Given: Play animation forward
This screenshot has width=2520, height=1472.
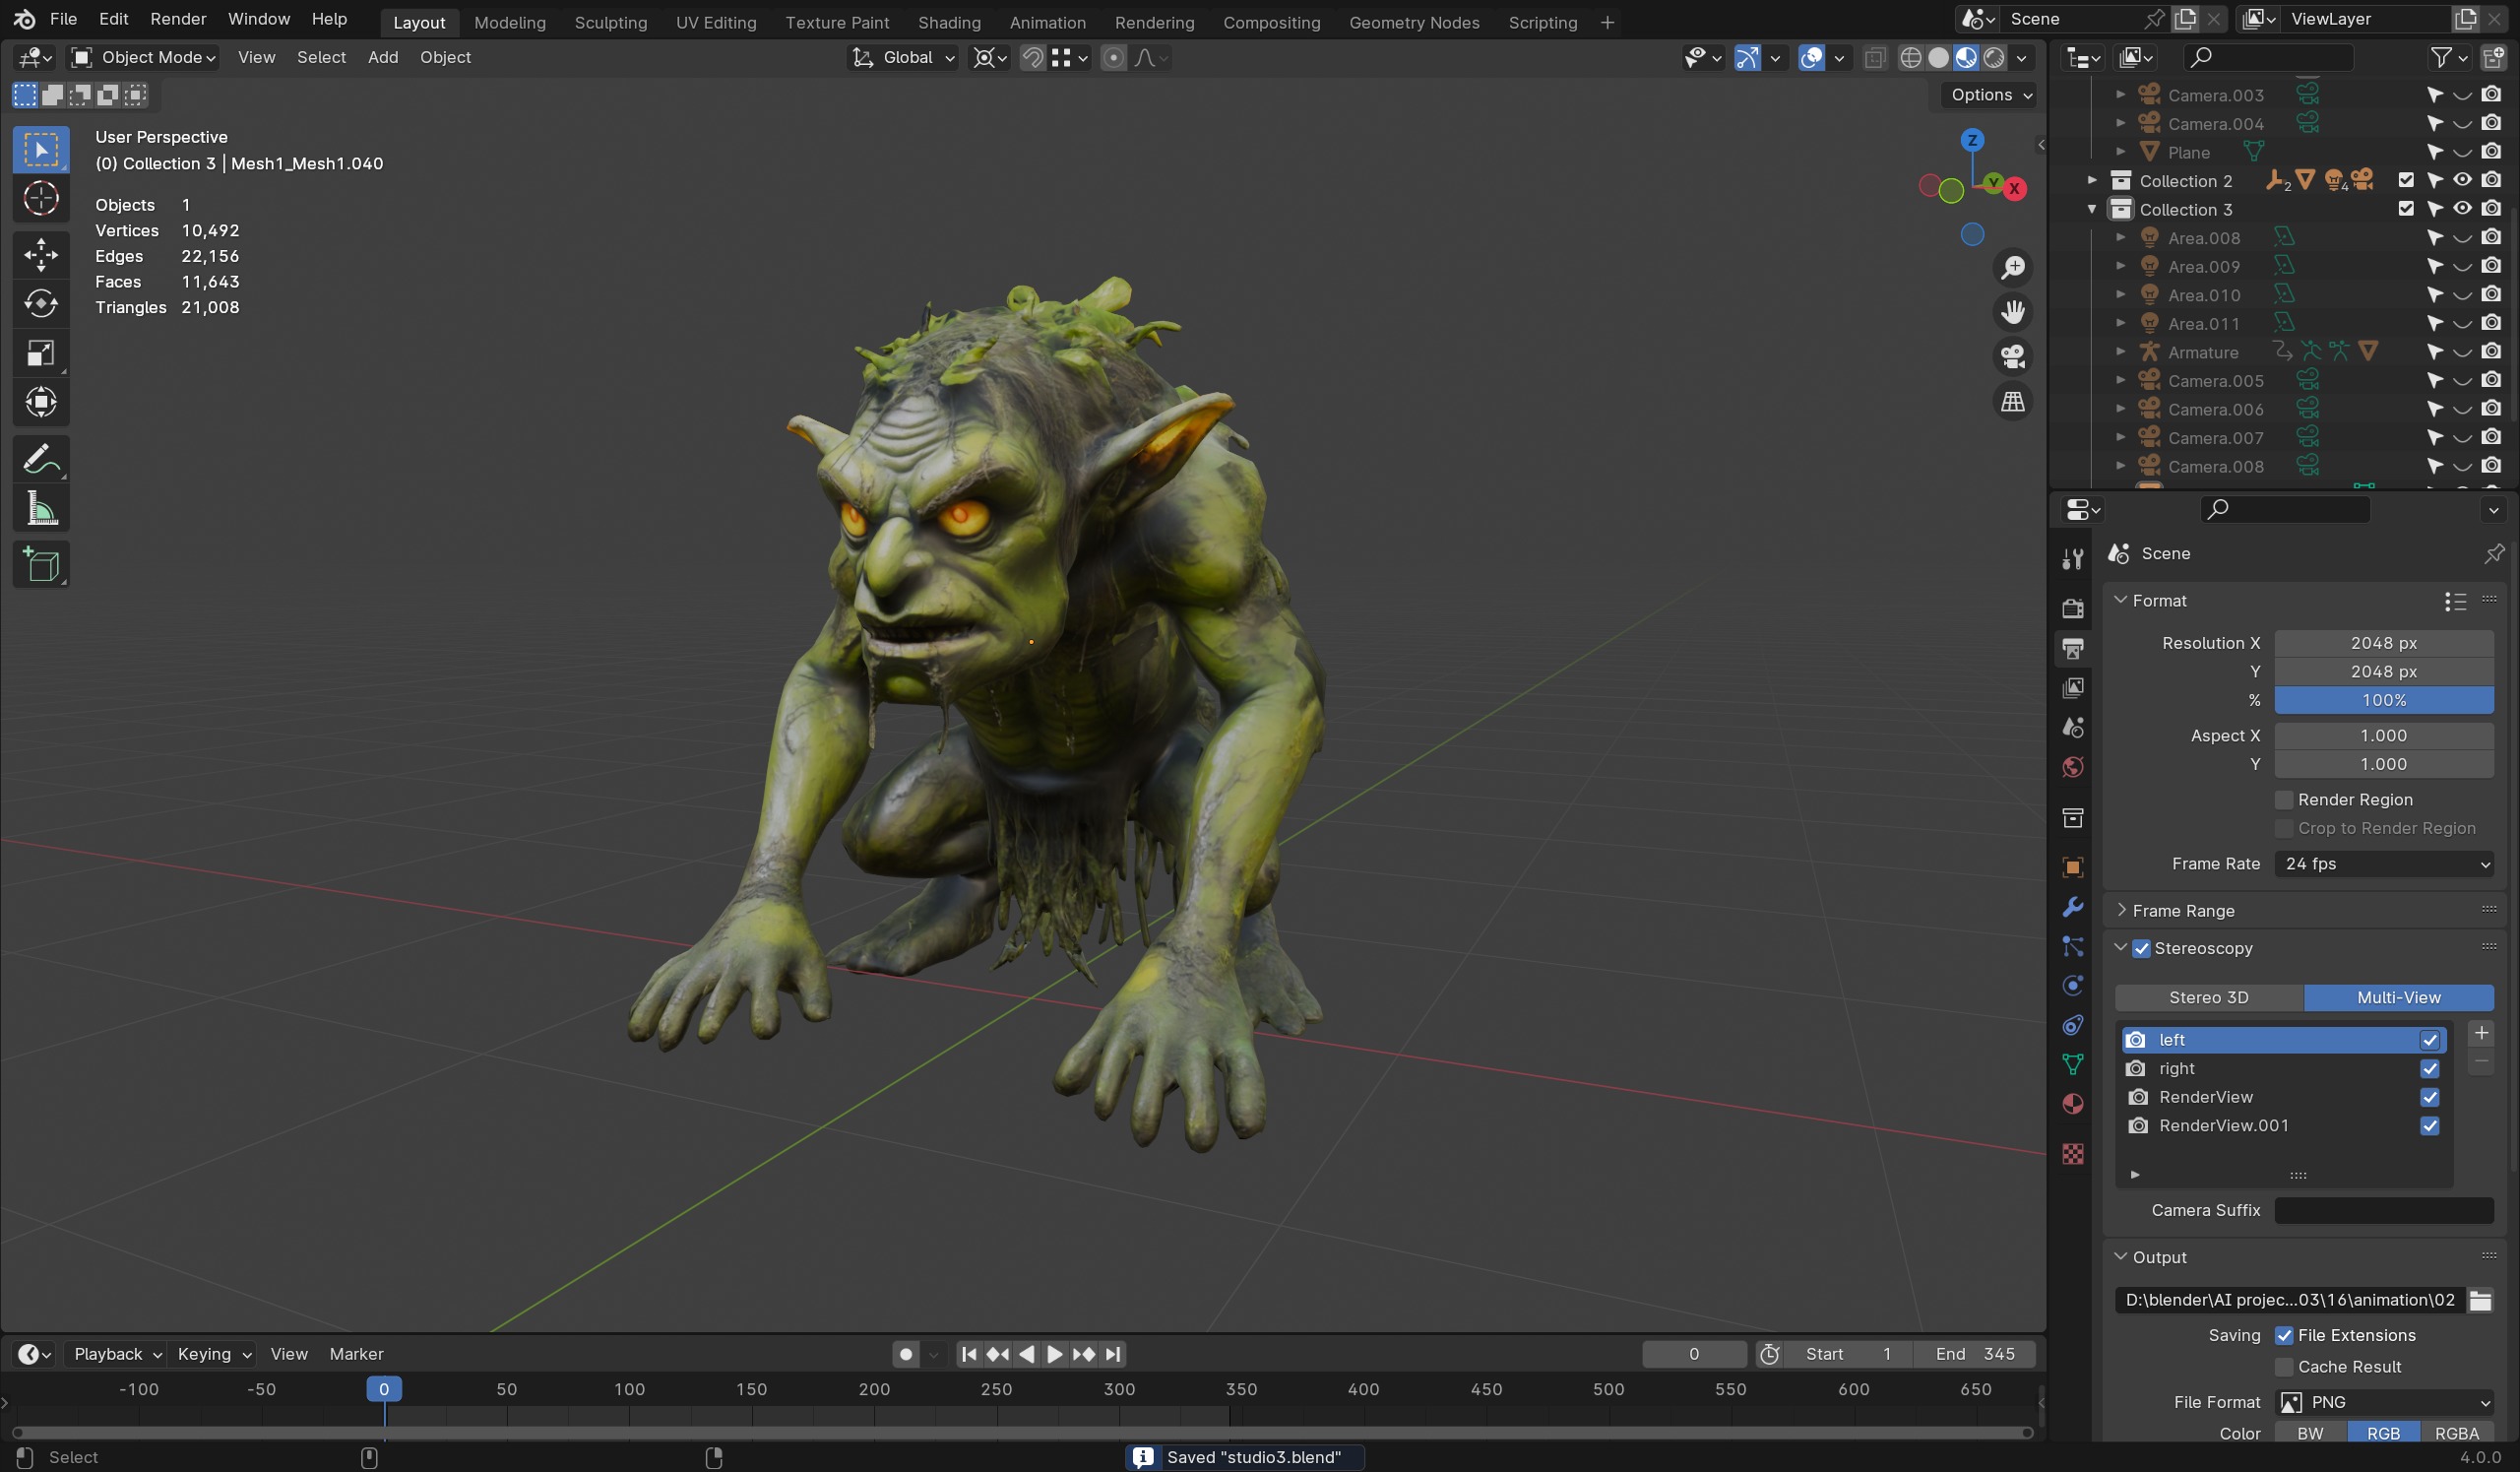Looking at the screenshot, I should coord(1054,1354).
